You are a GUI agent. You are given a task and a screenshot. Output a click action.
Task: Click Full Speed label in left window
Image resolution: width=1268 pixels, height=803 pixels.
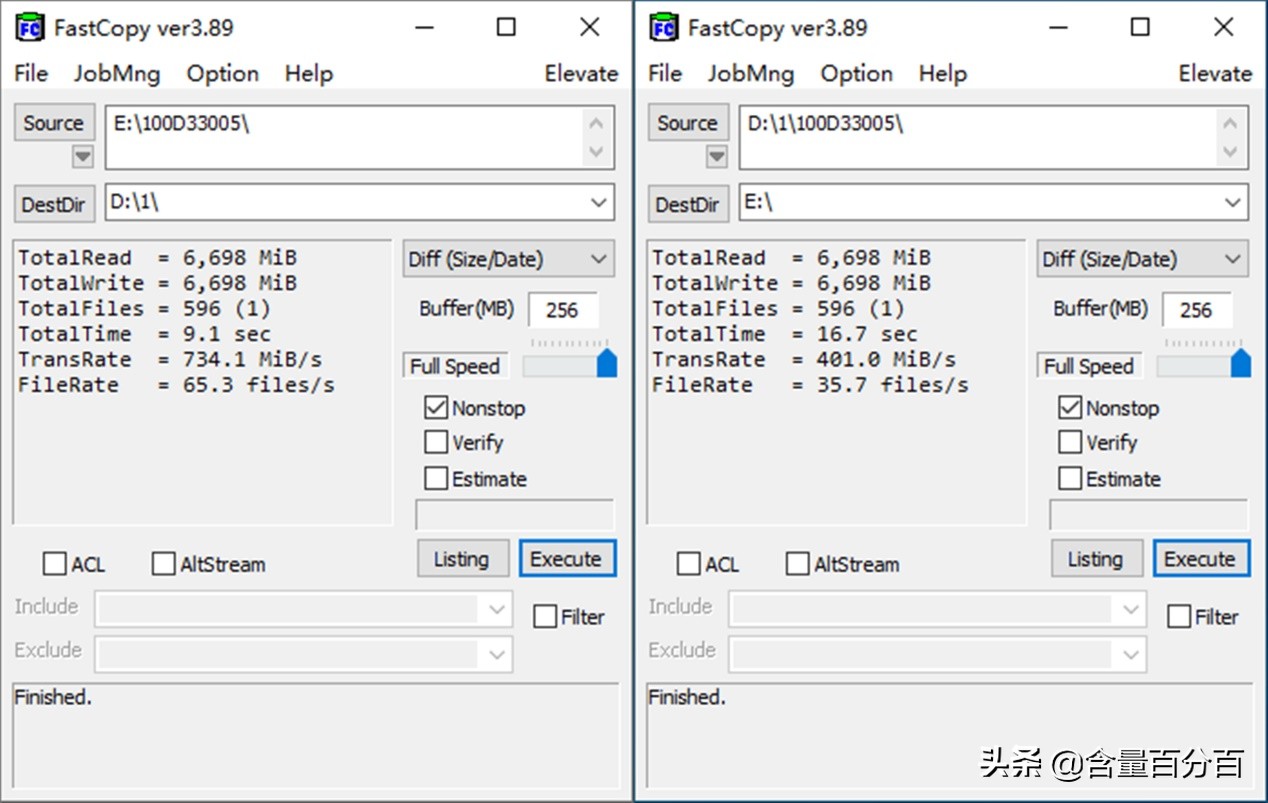coord(455,366)
